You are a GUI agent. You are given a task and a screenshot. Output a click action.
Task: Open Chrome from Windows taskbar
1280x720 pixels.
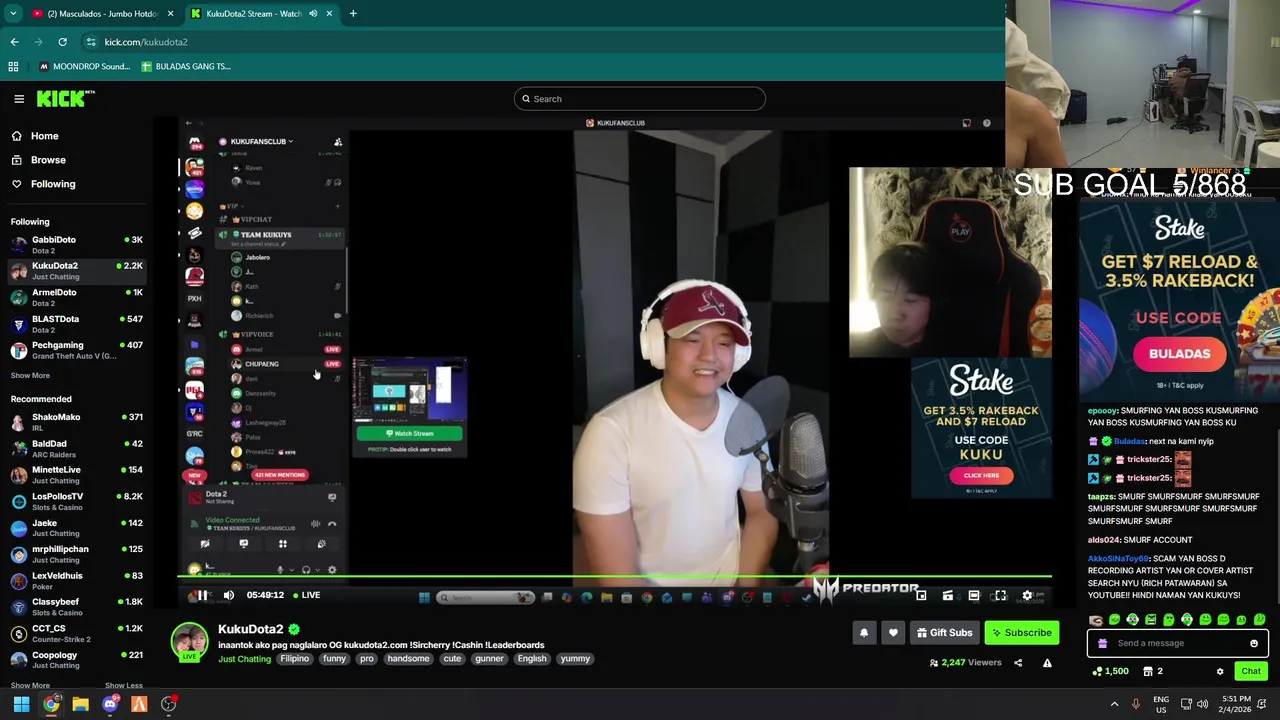(51, 704)
